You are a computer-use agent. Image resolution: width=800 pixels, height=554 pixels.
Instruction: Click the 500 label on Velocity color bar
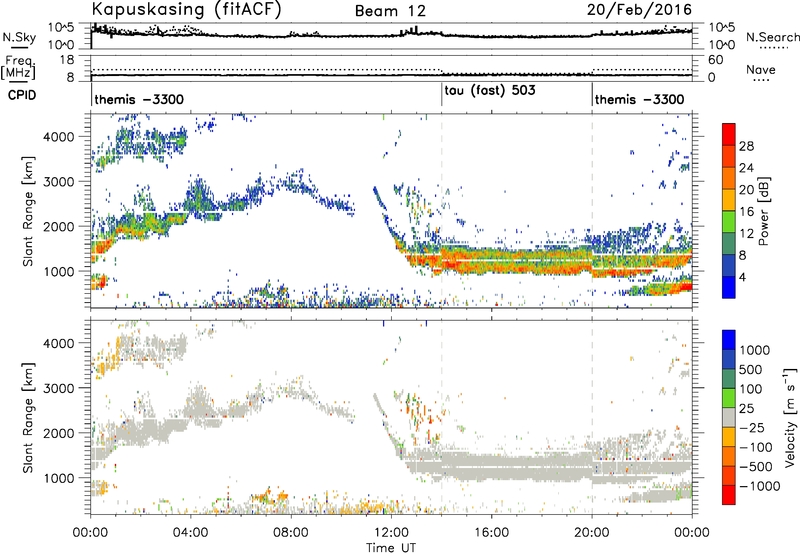tap(751, 370)
